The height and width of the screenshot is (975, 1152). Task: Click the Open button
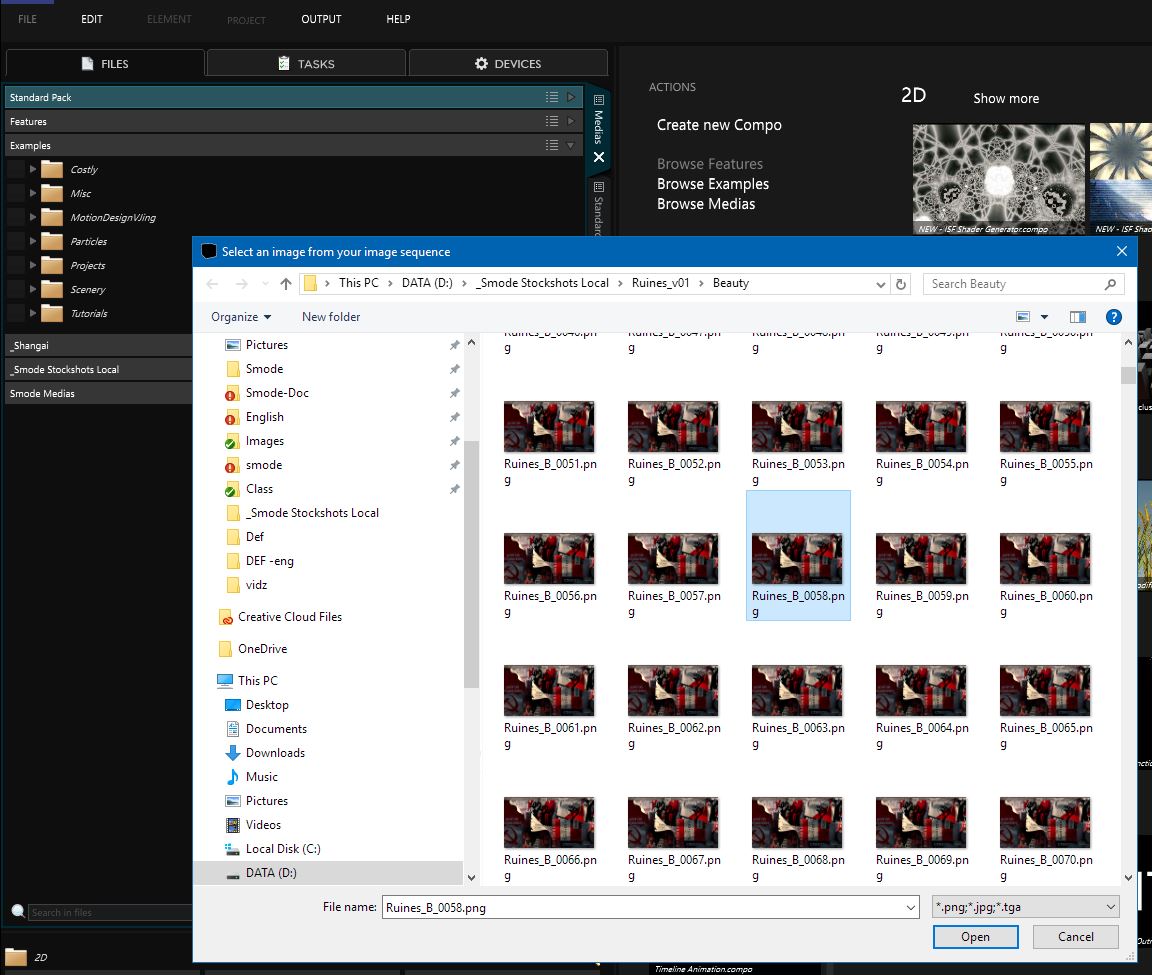975,937
